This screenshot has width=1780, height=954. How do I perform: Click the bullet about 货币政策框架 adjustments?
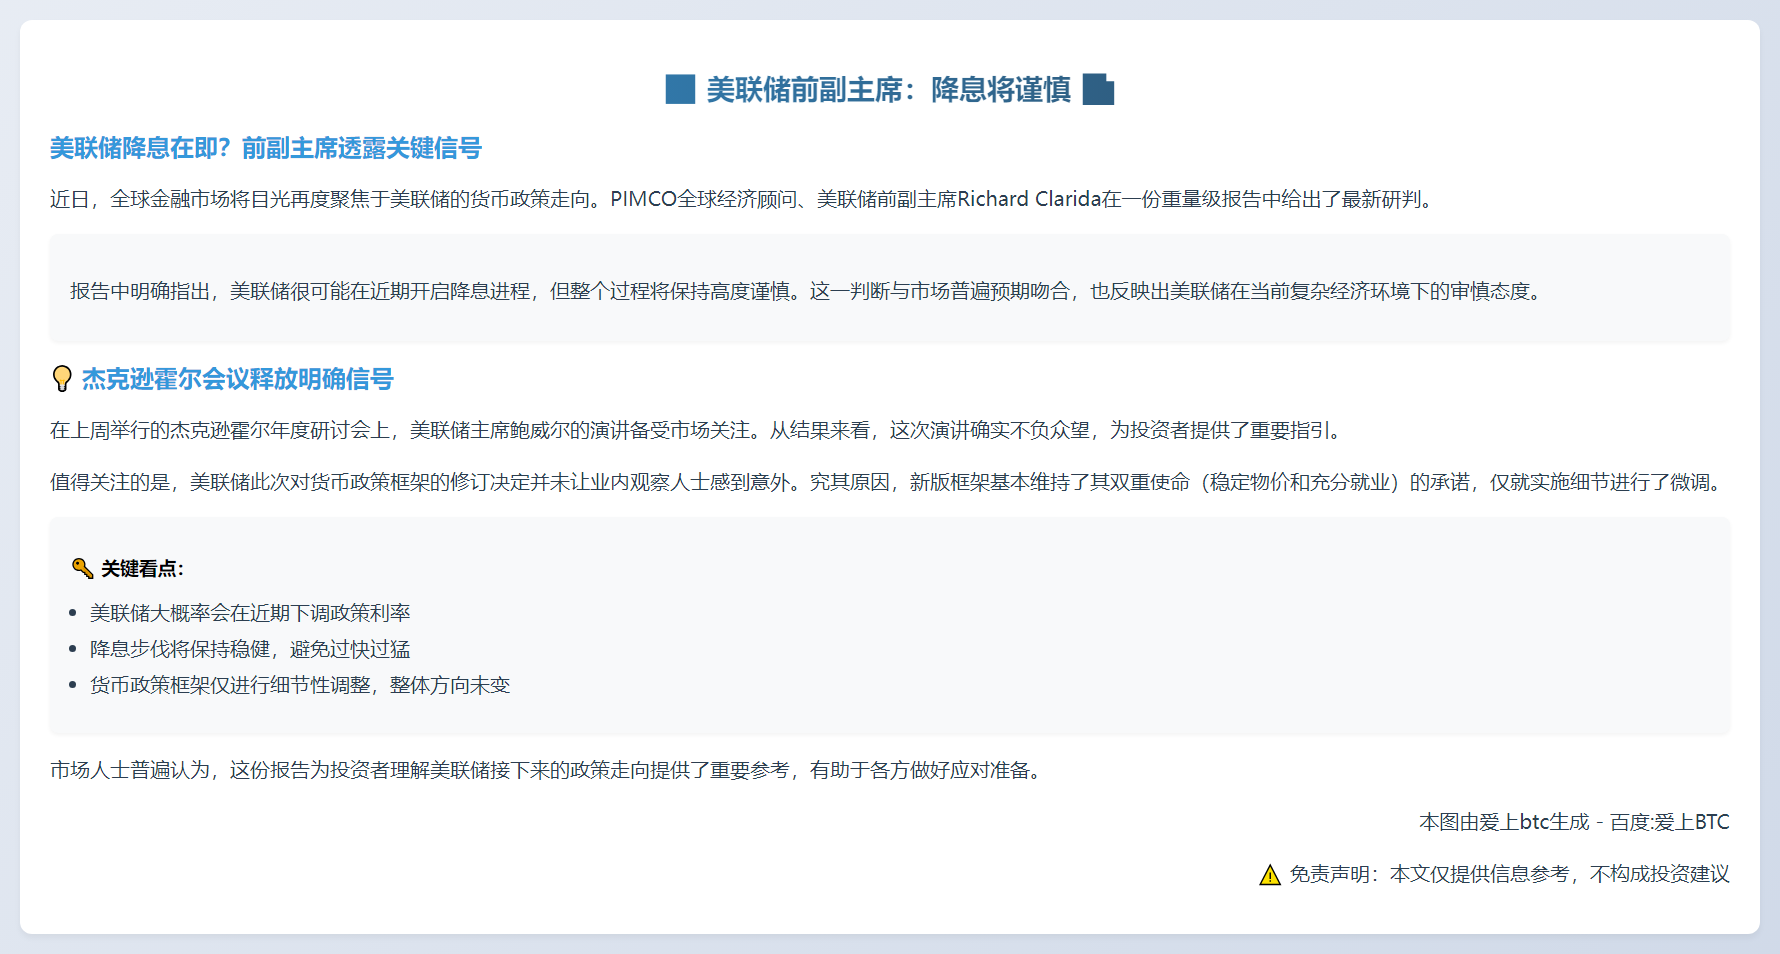click(300, 685)
